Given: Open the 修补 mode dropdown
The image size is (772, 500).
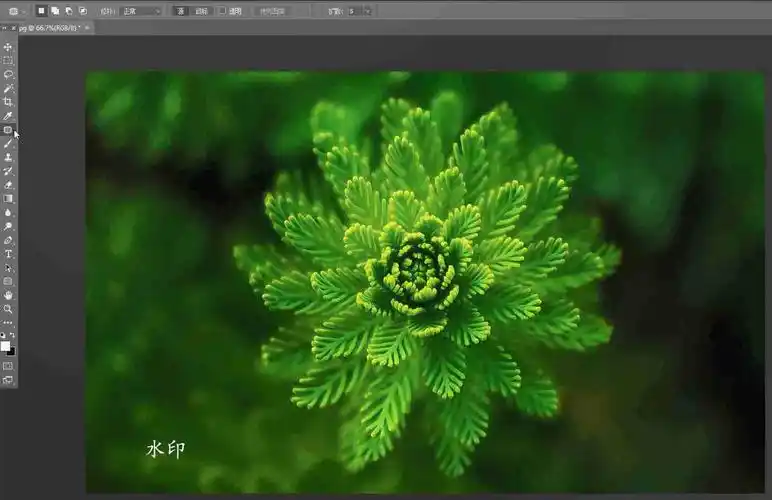Looking at the screenshot, I should (x=141, y=11).
